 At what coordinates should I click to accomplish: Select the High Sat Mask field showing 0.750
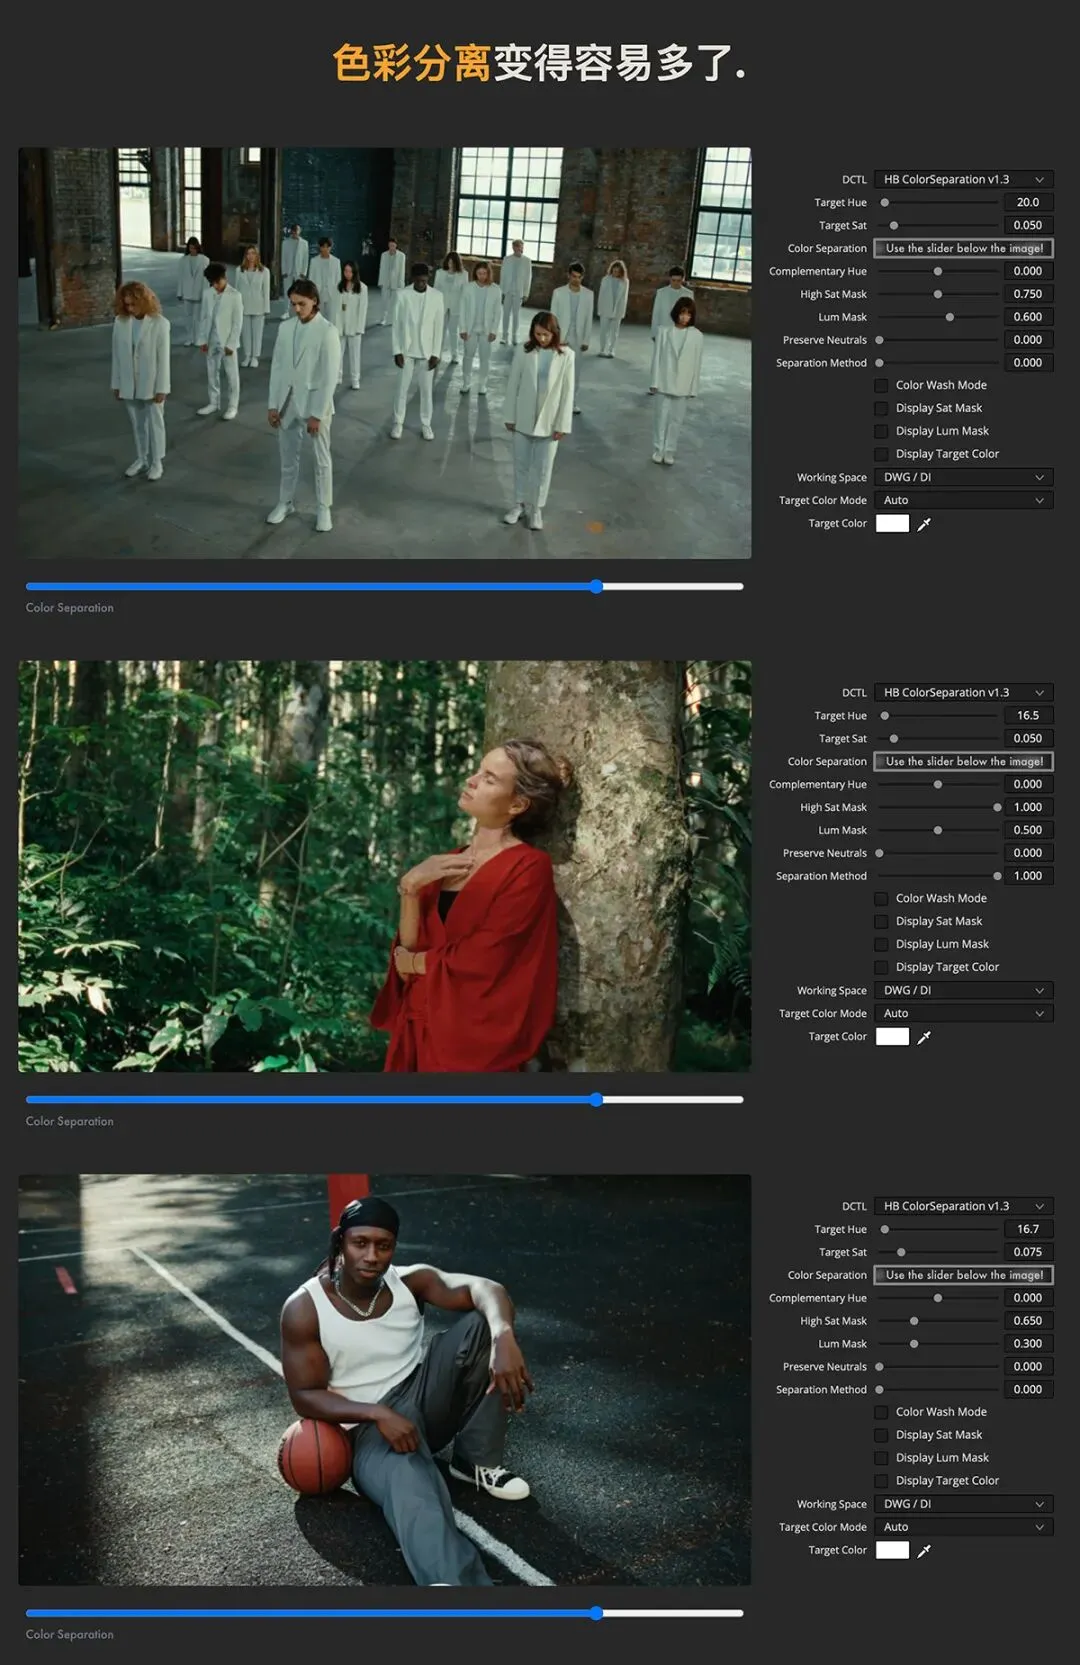[x=1028, y=294]
